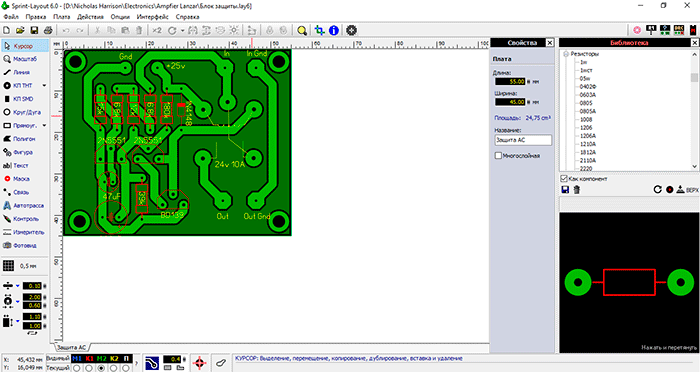Open the rotate angle dropdown arrow
The width and height of the screenshot is (700, 372).
click(182, 30)
